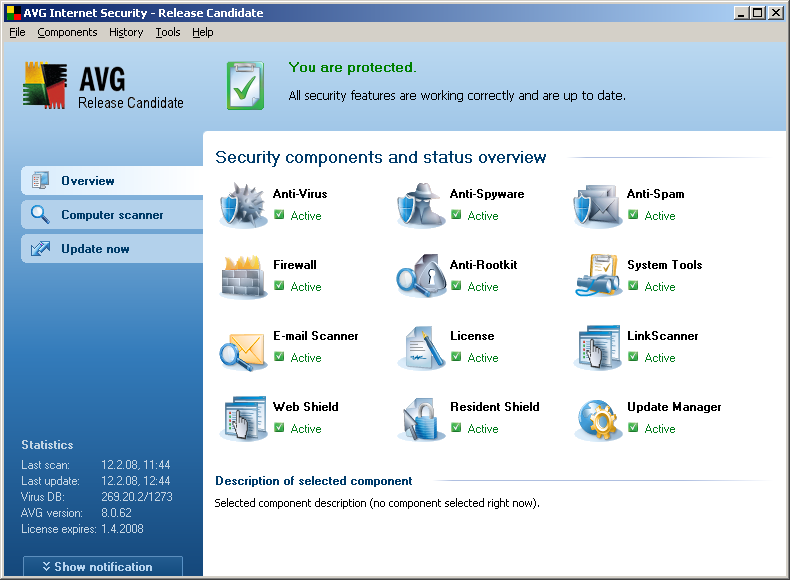Click 'Description of selected component' heading
The width and height of the screenshot is (790, 580).
pos(313,481)
